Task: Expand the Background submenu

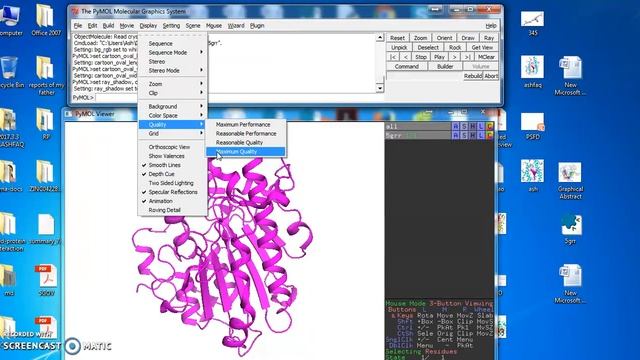Action: click(x=173, y=106)
